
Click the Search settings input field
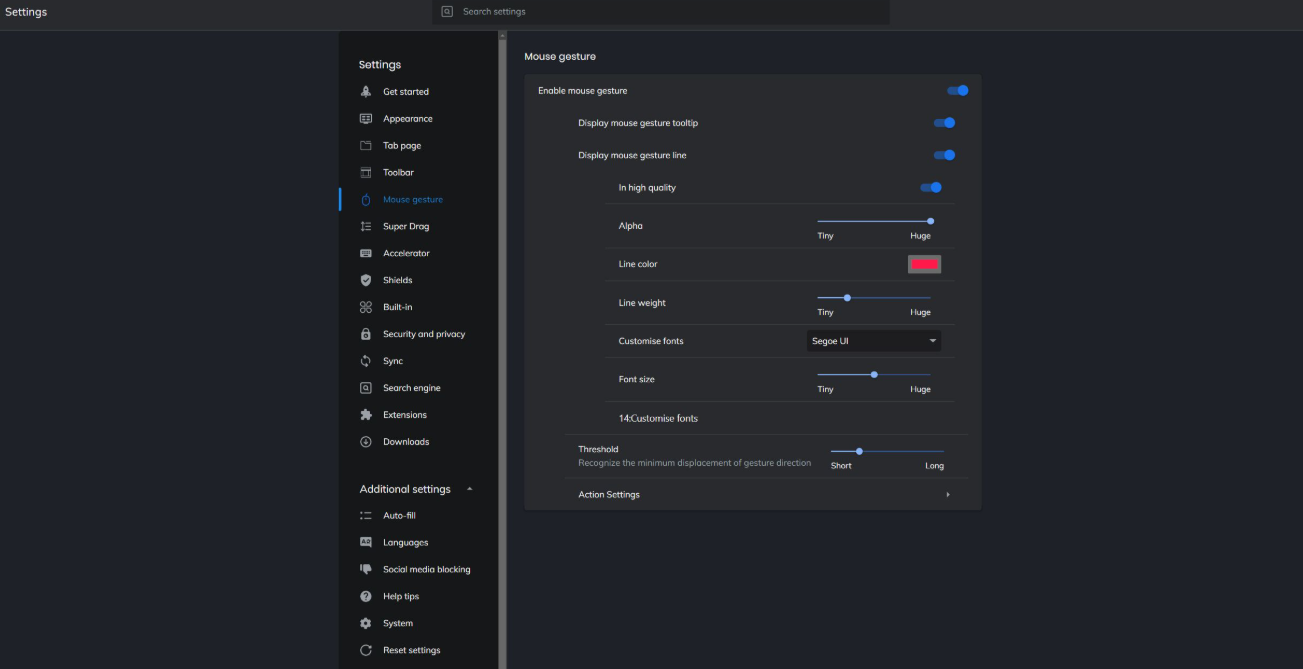pos(660,12)
